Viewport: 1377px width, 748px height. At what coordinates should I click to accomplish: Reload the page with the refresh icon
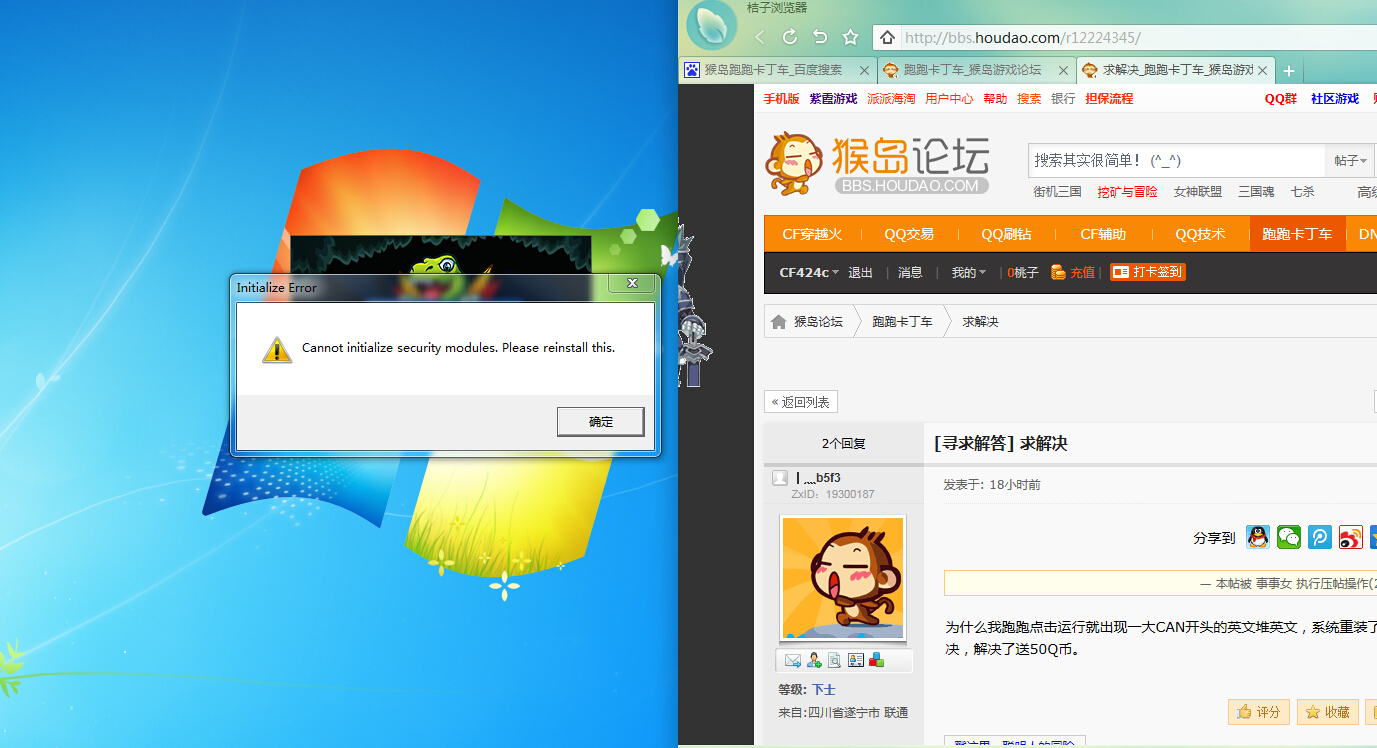click(790, 38)
